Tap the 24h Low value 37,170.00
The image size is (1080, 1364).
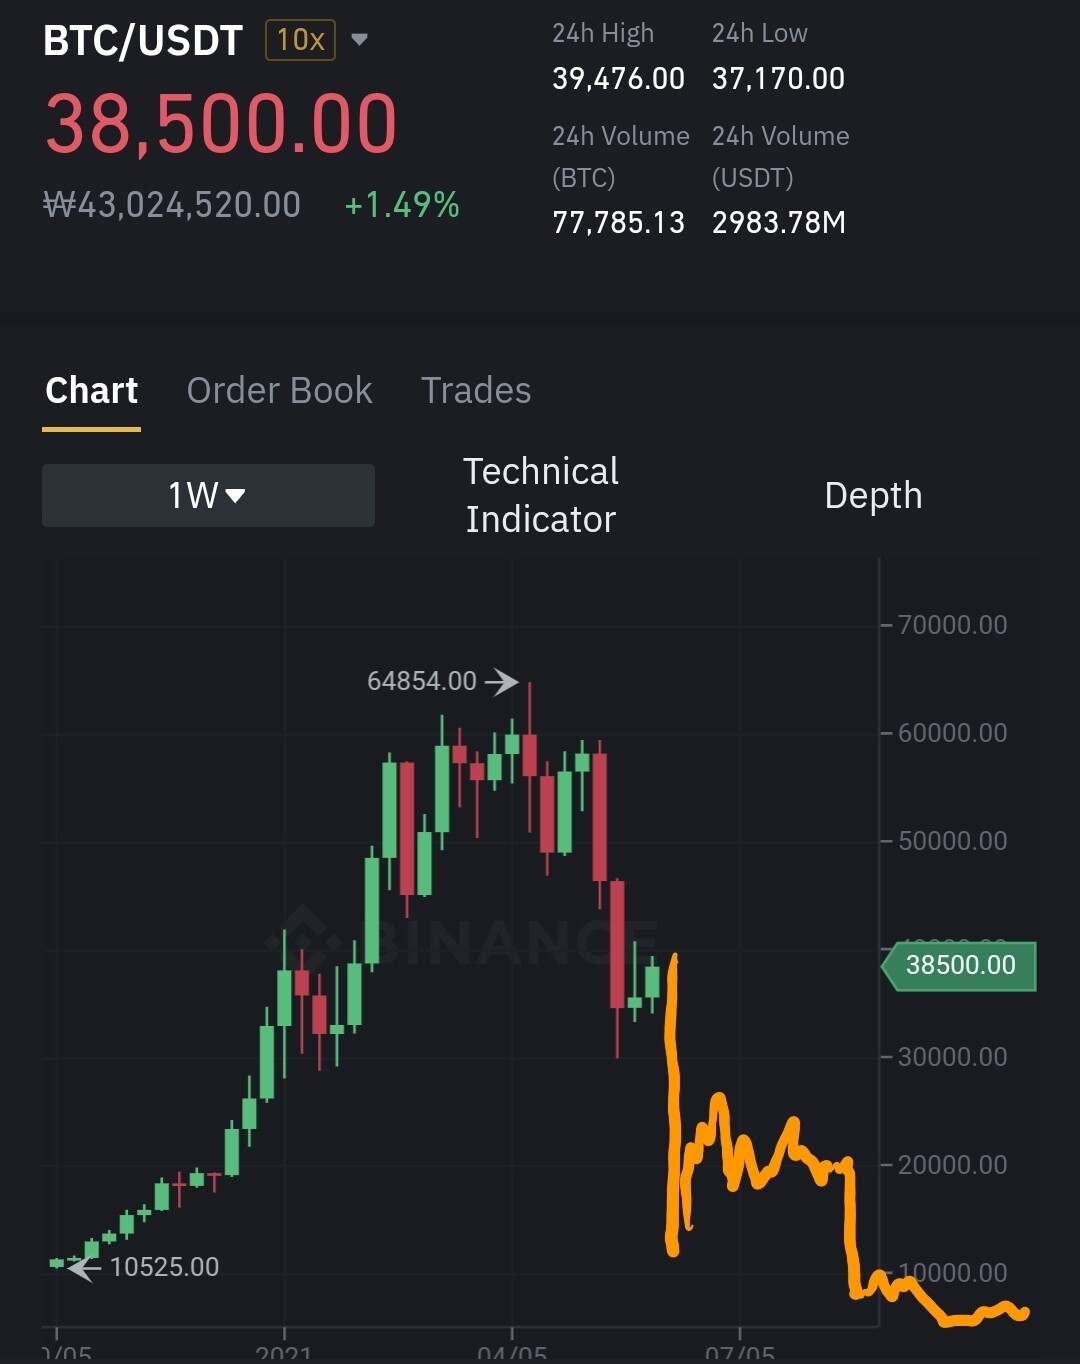[x=778, y=78]
